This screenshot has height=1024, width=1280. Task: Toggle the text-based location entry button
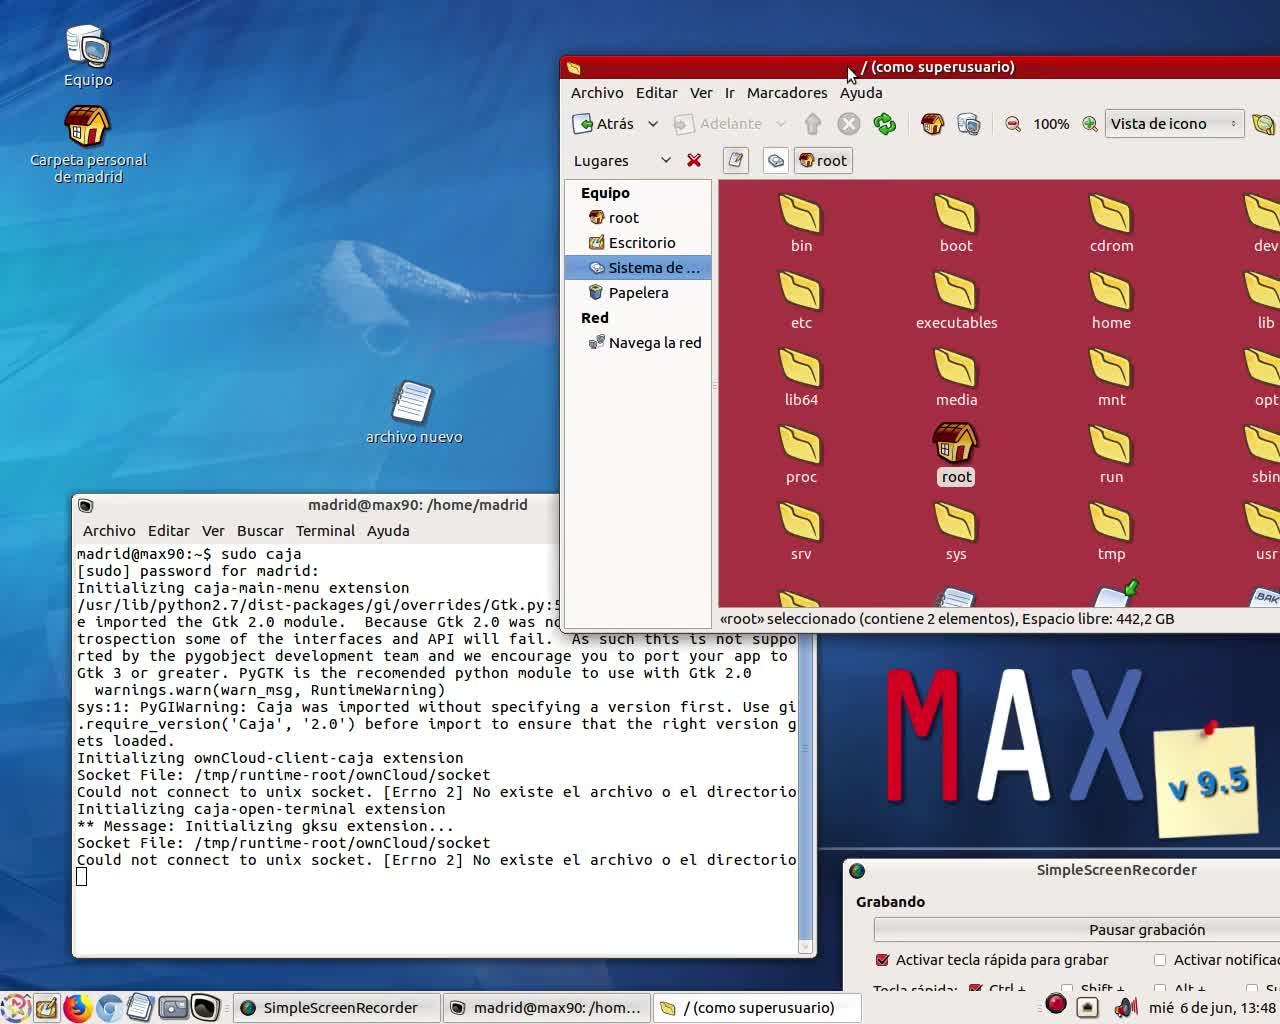736,160
